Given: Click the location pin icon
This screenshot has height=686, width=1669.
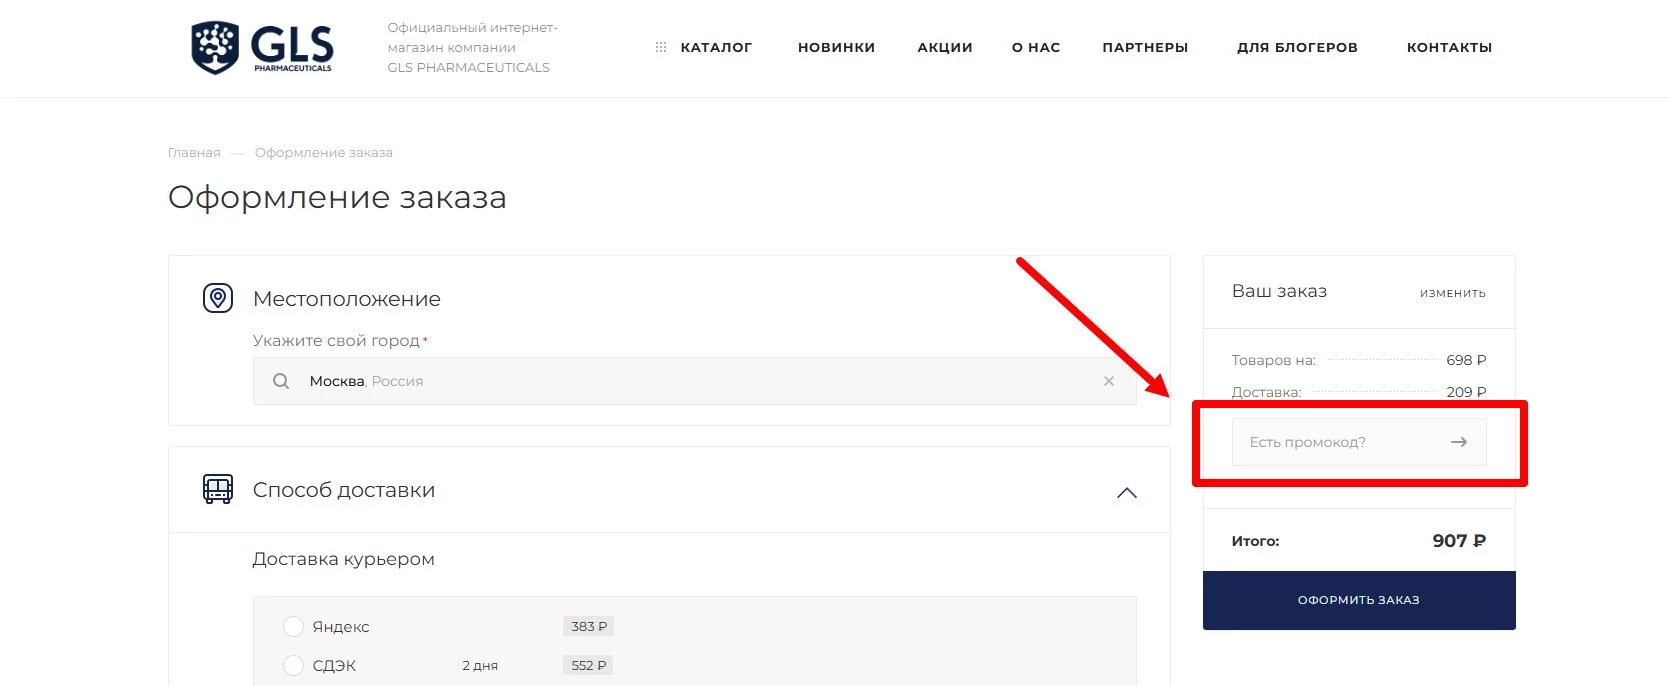Looking at the screenshot, I should point(218,298).
